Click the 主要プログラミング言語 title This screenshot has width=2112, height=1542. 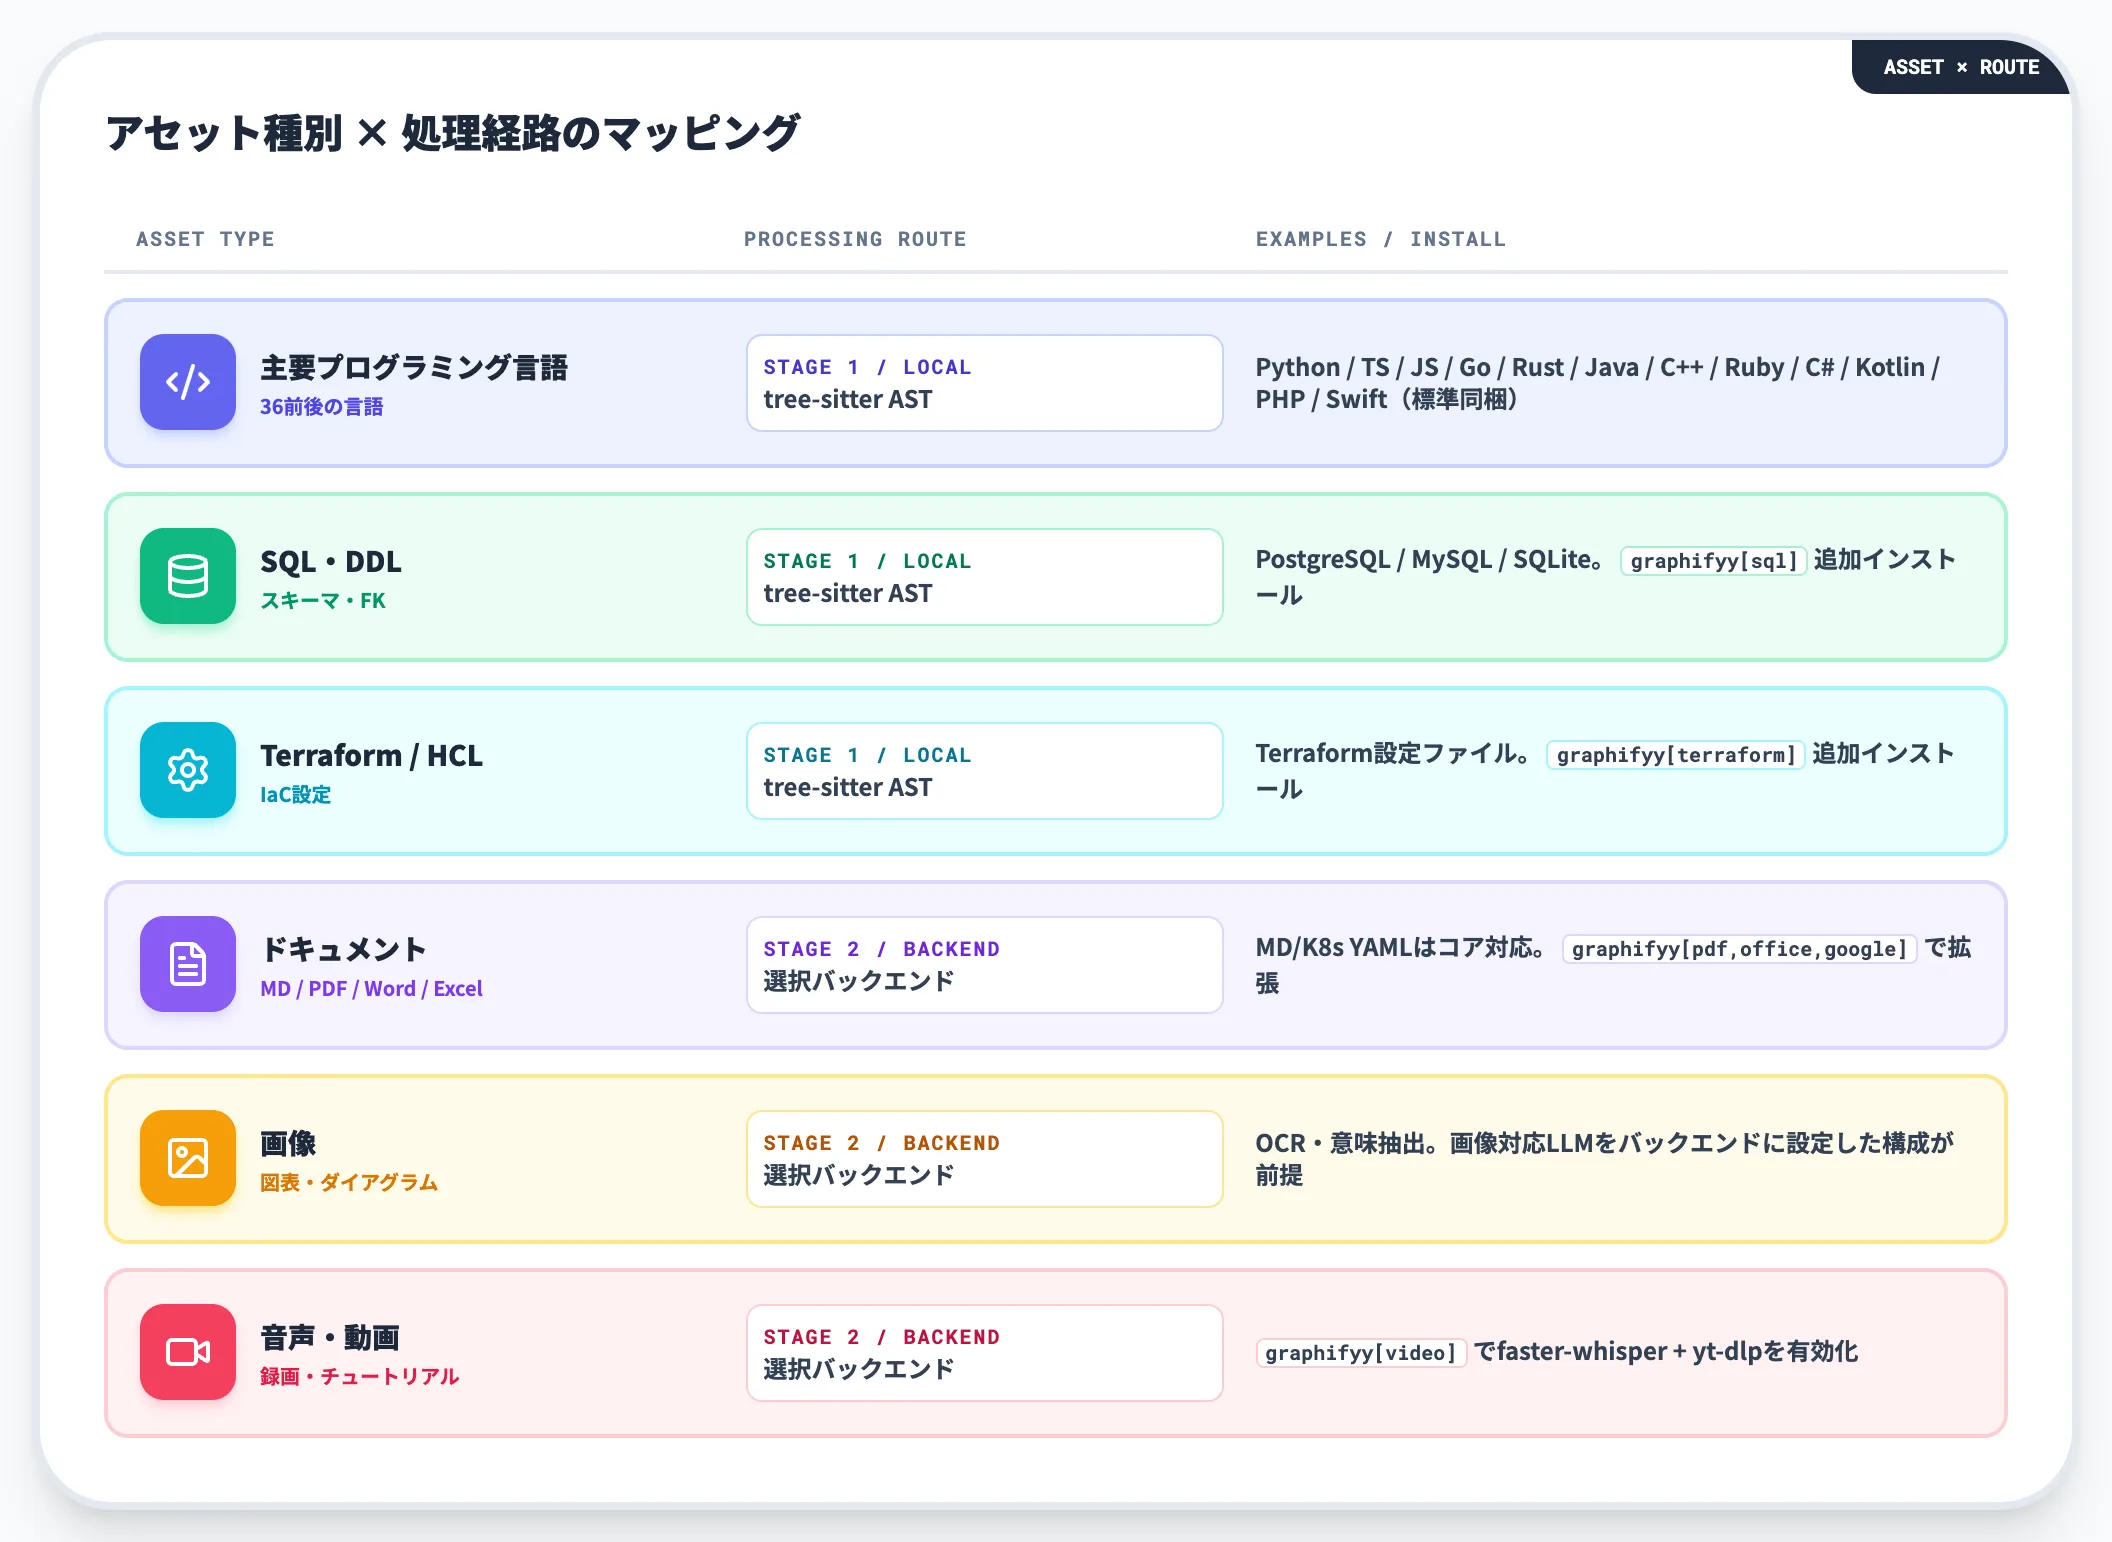tap(414, 367)
